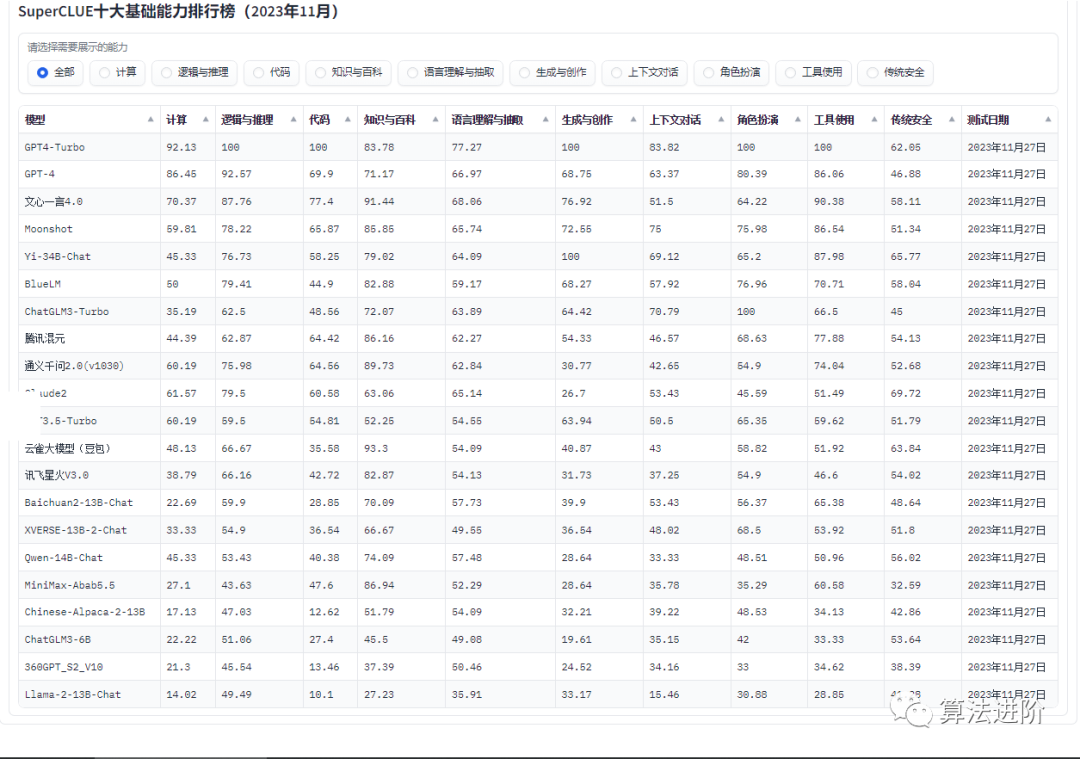The image size is (1080, 759).
Task: Sort by 逻辑与推理 column arrow
Action: pyautogui.click(x=293, y=120)
